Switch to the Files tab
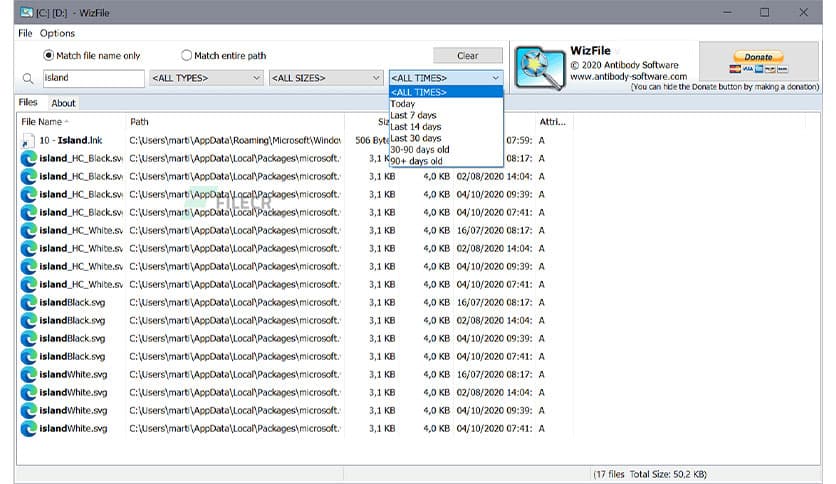Screen dimensions: 836x484 coord(28,102)
